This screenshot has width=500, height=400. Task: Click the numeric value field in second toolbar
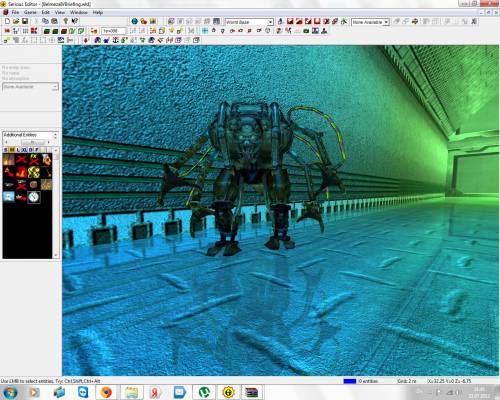click(114, 31)
